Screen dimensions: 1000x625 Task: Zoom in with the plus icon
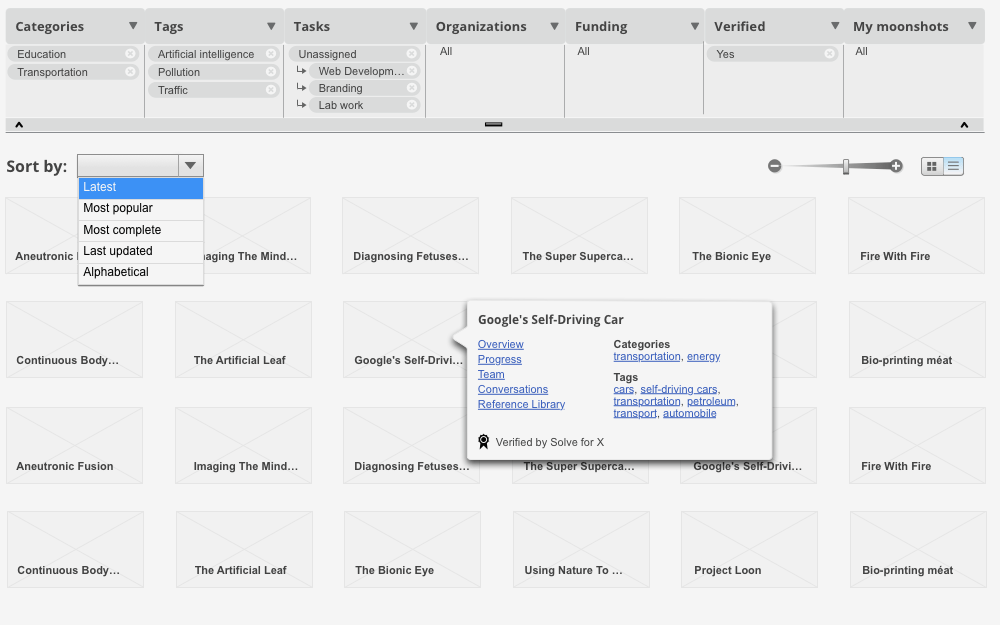(895, 166)
